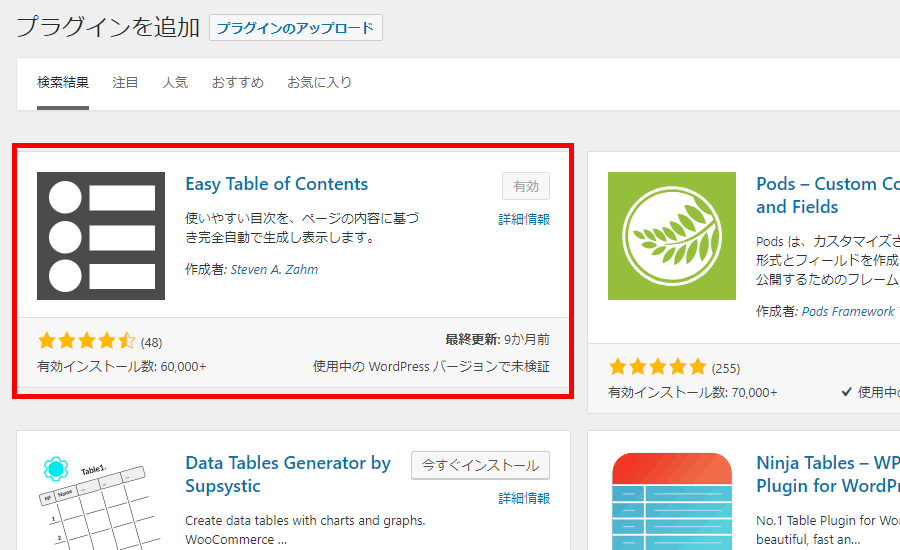Click the Pods green leaf plugin icon
This screenshot has width=900, height=550.
coord(672,236)
